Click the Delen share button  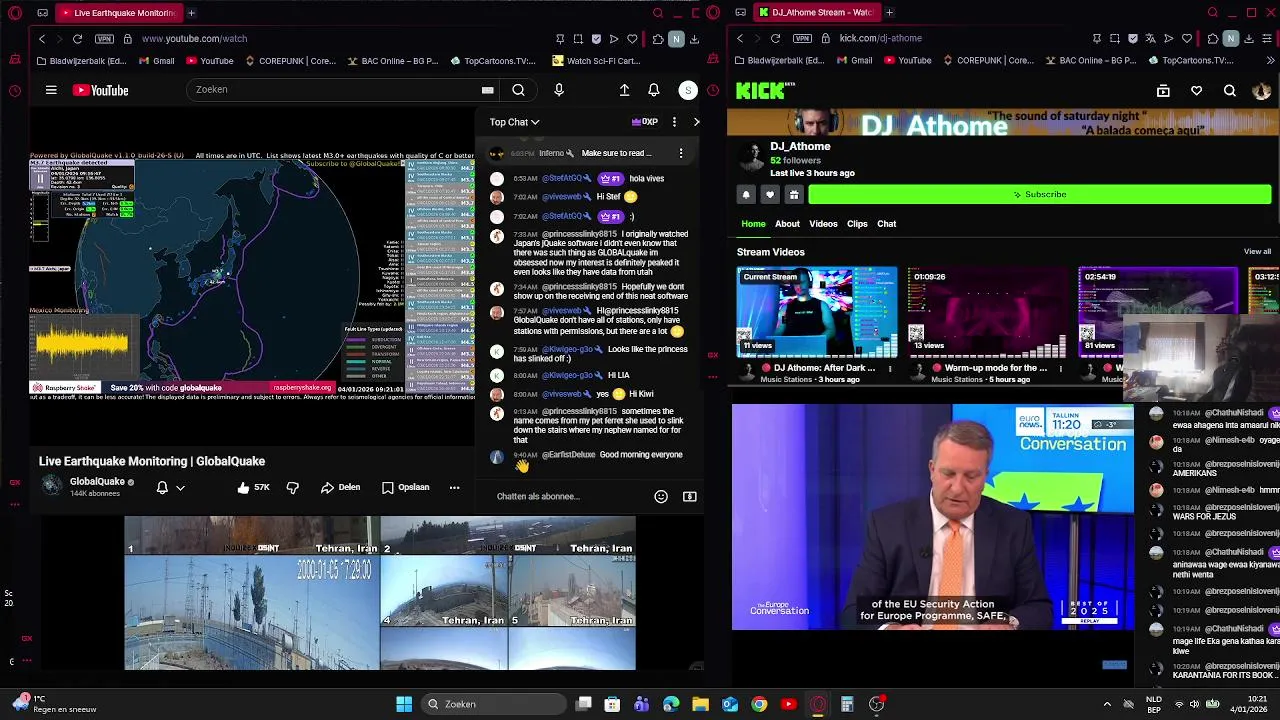click(340, 487)
